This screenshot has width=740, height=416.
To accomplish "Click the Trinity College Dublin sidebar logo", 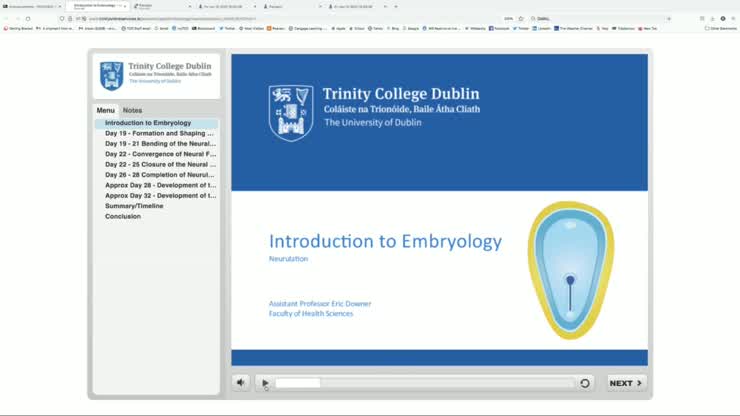I will pyautogui.click(x=156, y=76).
